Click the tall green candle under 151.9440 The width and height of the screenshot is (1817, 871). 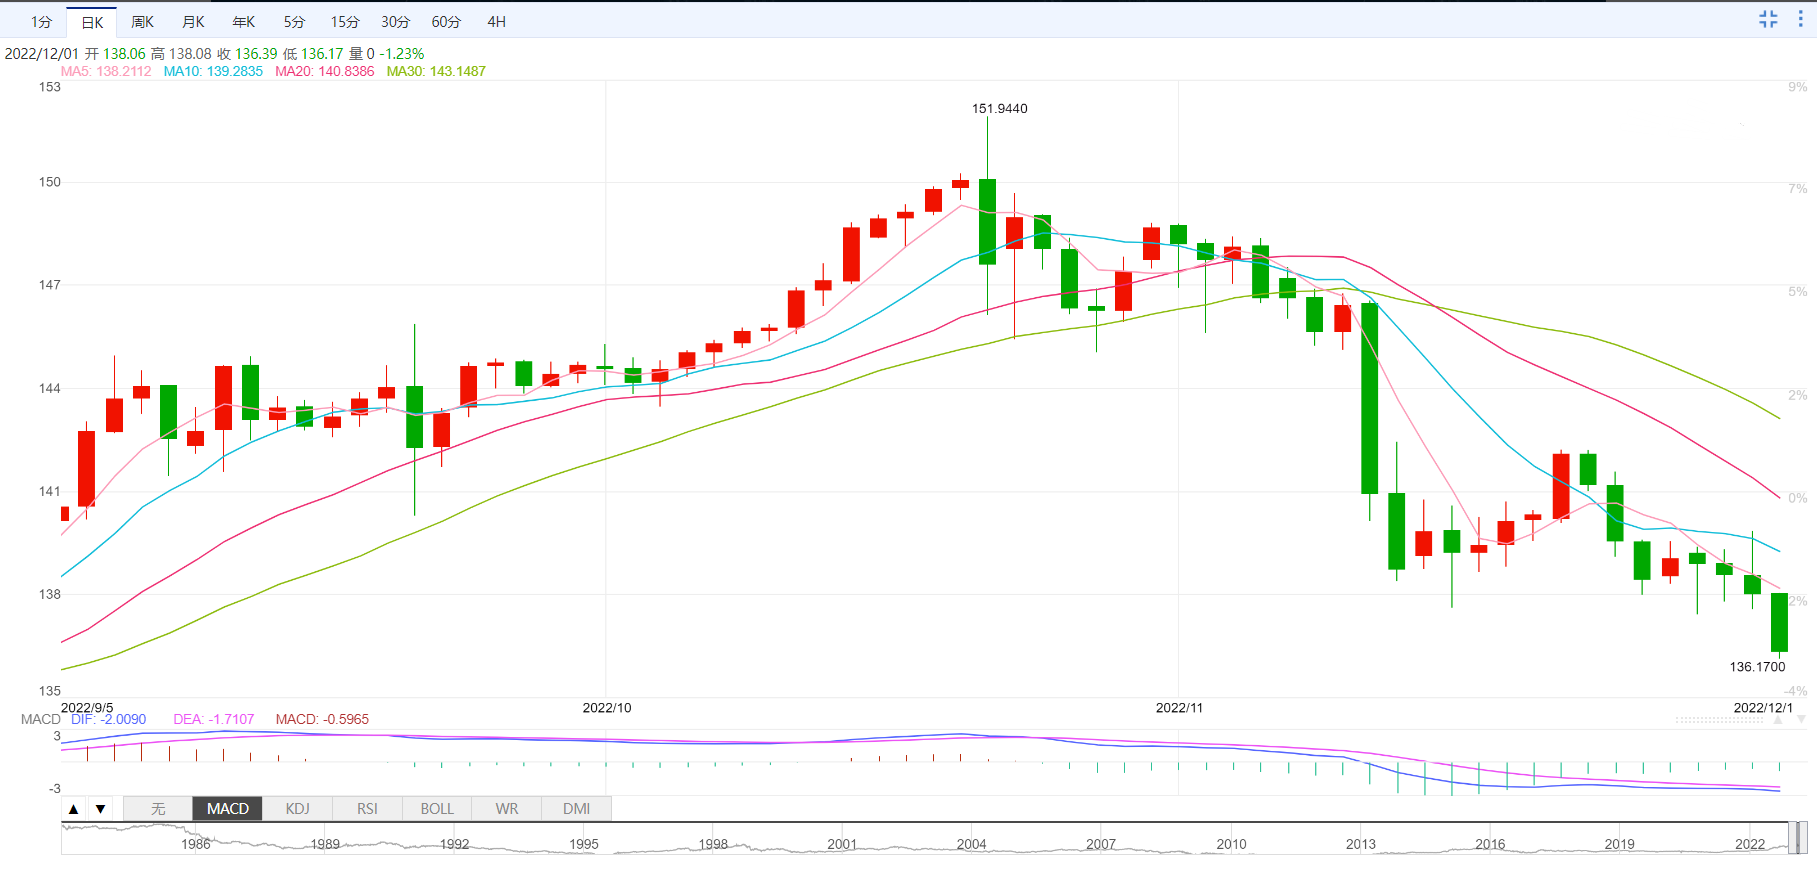[x=987, y=222]
